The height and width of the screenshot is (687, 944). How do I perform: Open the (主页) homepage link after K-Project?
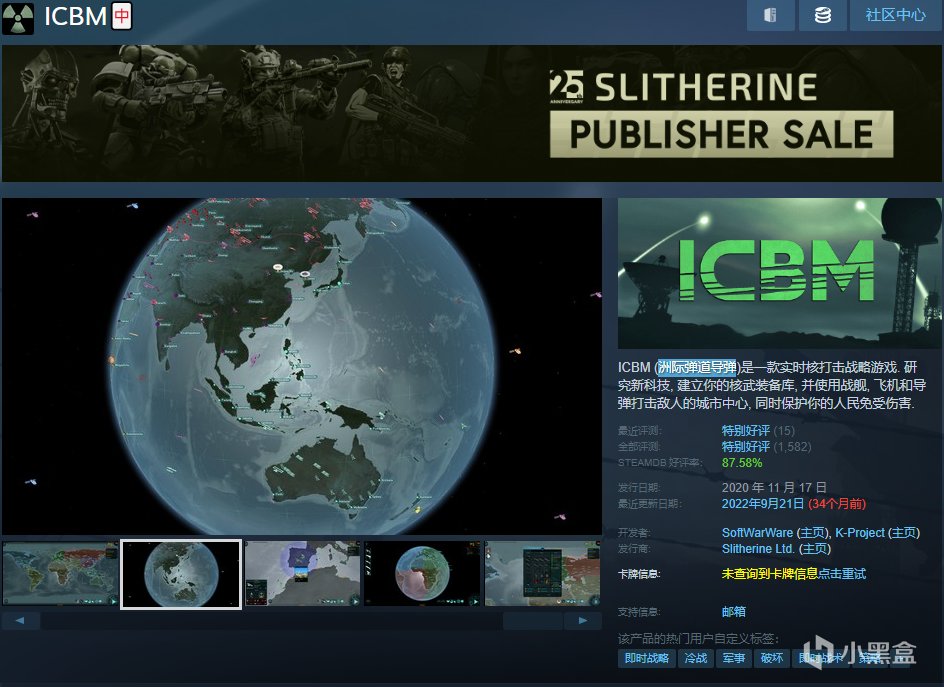coord(904,532)
